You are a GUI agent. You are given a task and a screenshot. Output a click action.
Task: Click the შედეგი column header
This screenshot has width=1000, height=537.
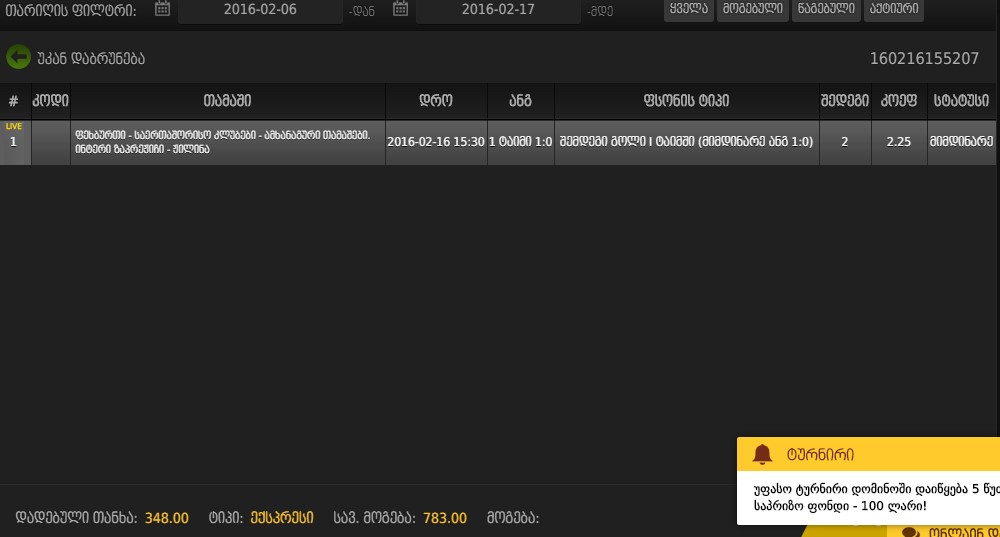coord(845,101)
